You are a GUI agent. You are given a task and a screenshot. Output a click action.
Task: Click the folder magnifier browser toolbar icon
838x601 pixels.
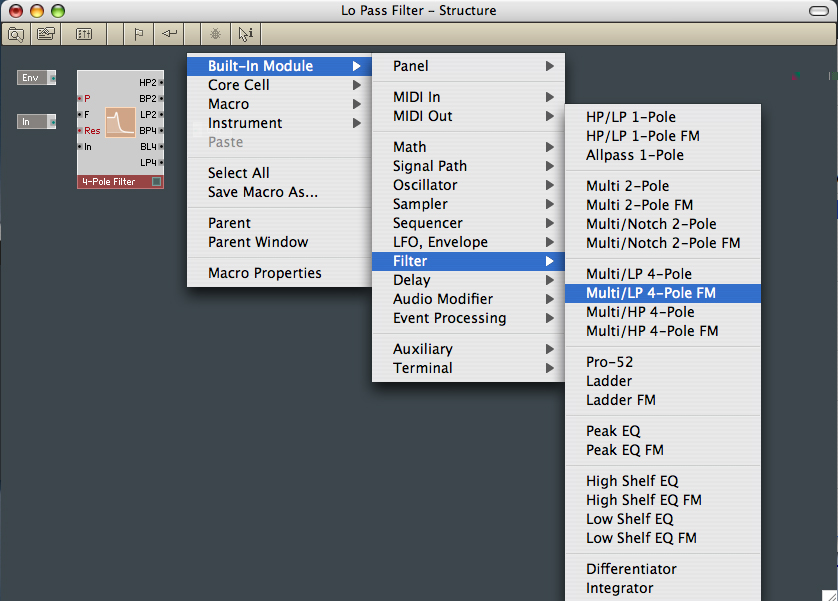click(16, 35)
